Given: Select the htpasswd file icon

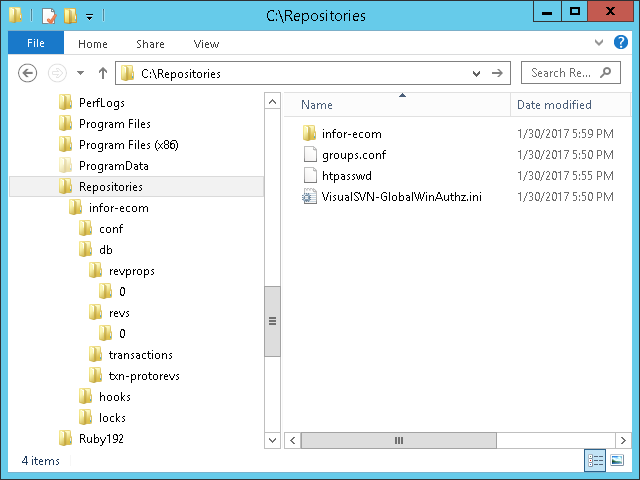Looking at the screenshot, I should 309,176.
